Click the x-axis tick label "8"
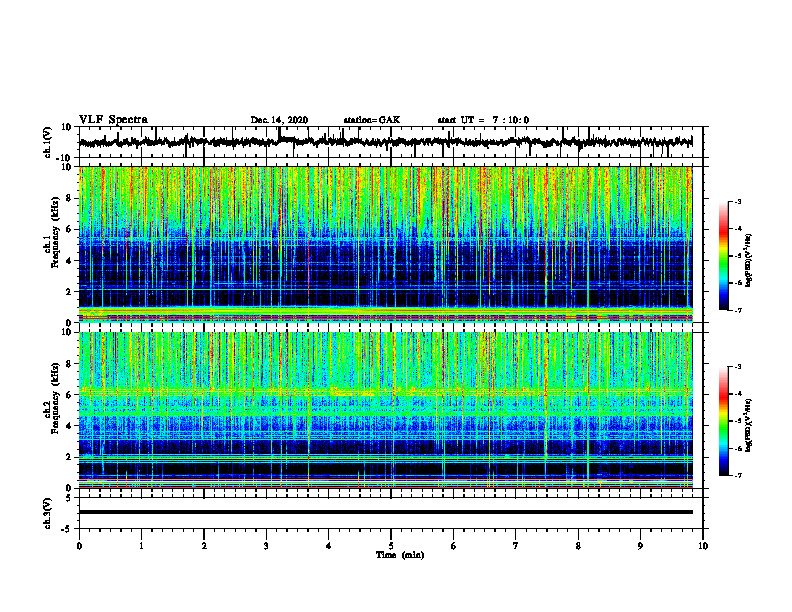This screenshot has height=612, width=792. tap(578, 546)
